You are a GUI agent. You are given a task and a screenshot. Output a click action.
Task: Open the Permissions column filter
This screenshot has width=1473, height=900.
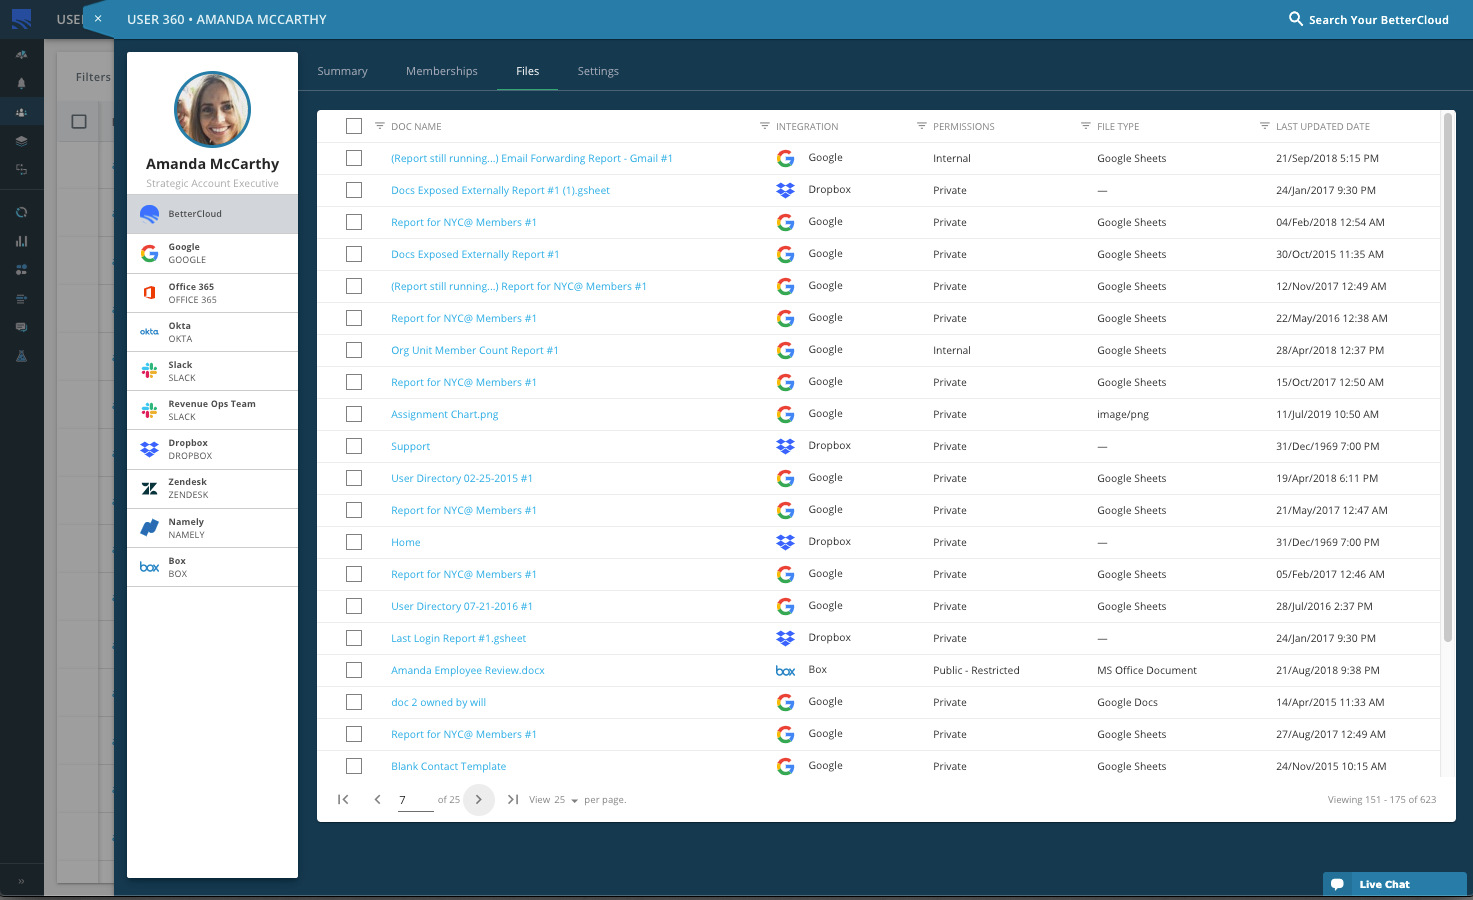pos(922,126)
